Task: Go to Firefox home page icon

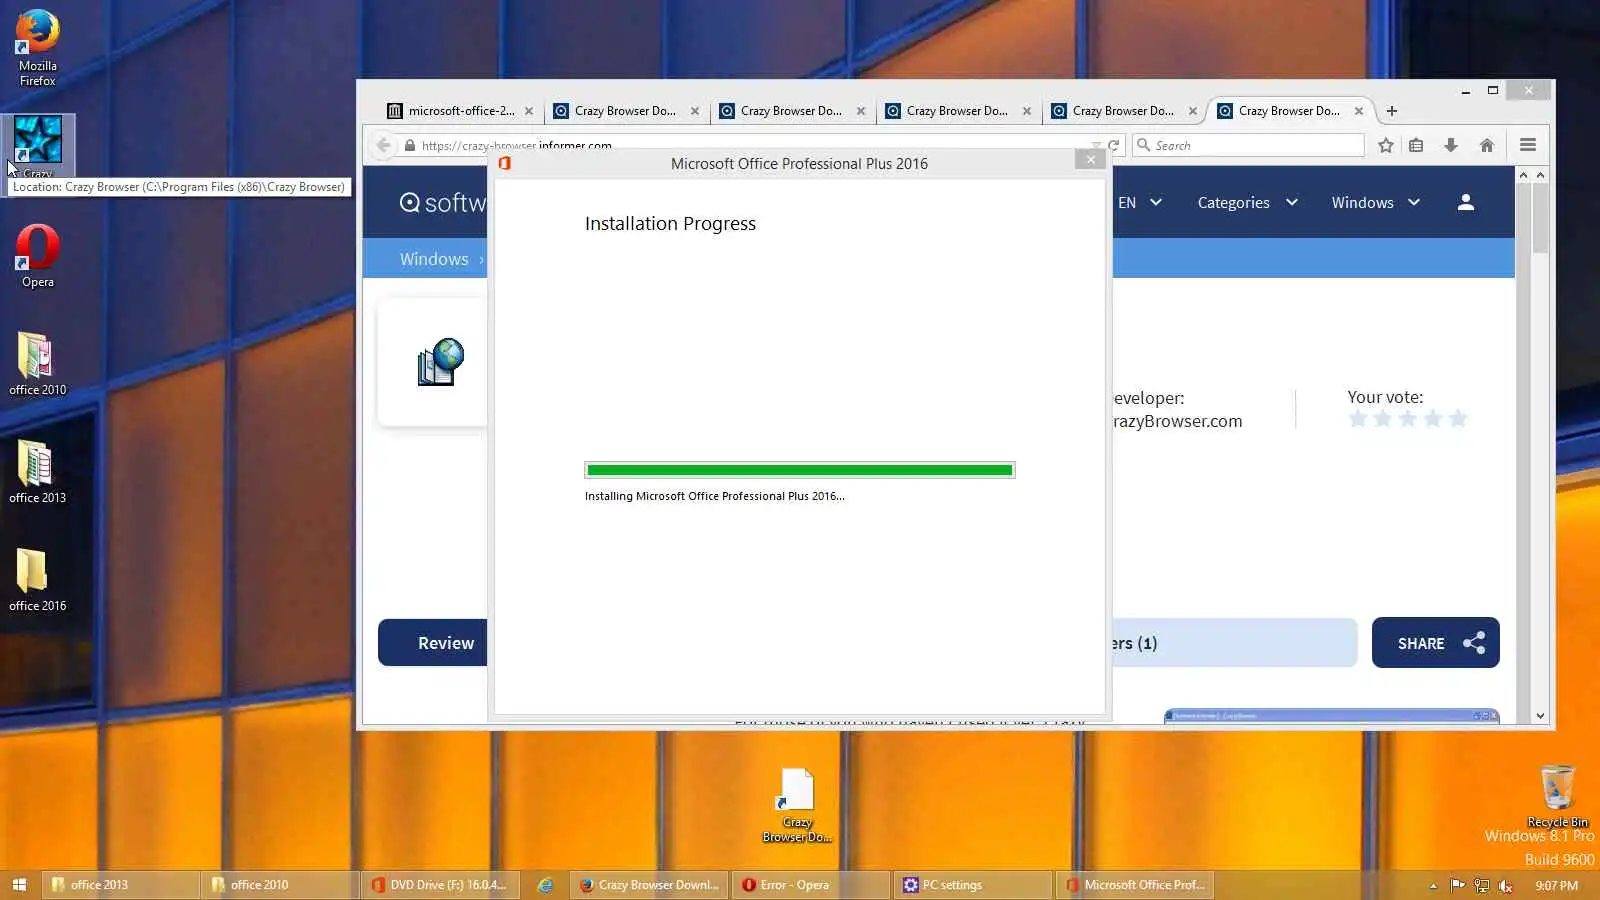Action: tap(1487, 145)
